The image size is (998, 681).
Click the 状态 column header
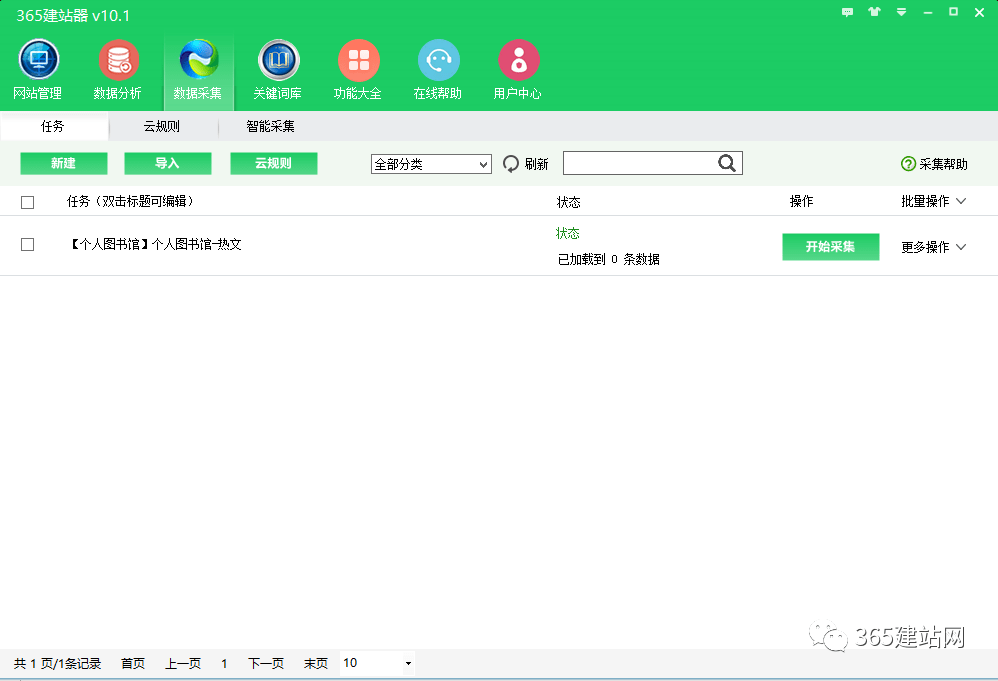tap(568, 202)
